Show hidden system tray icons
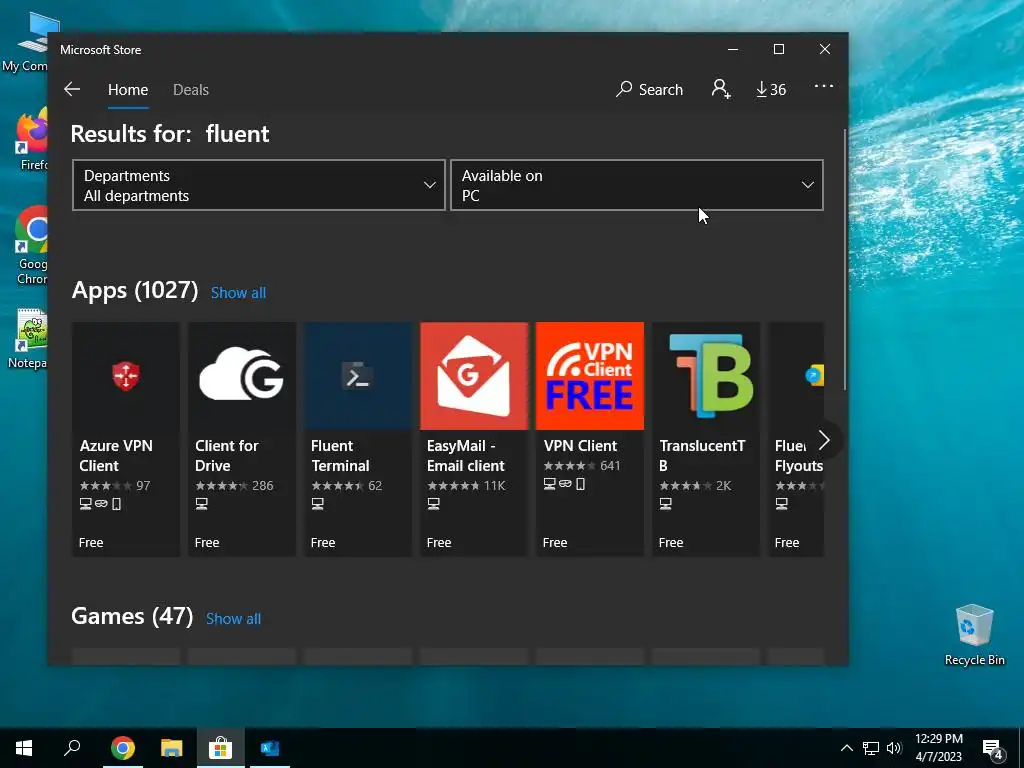Screen dimensions: 1024x768 846,748
